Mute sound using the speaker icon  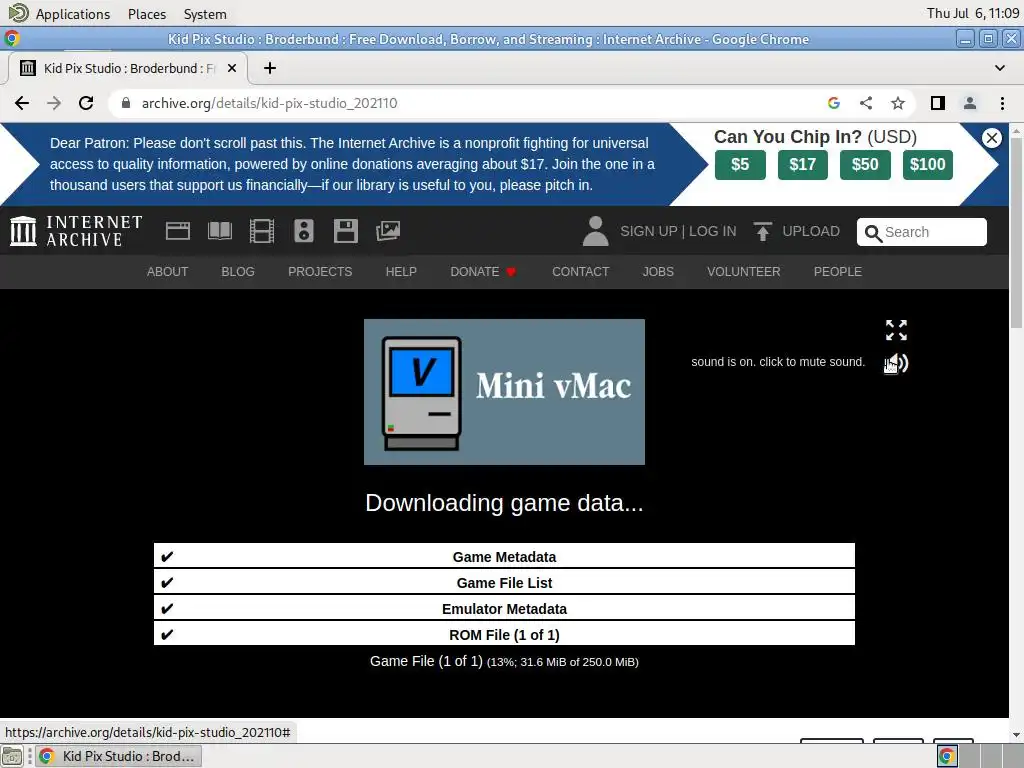click(897, 363)
